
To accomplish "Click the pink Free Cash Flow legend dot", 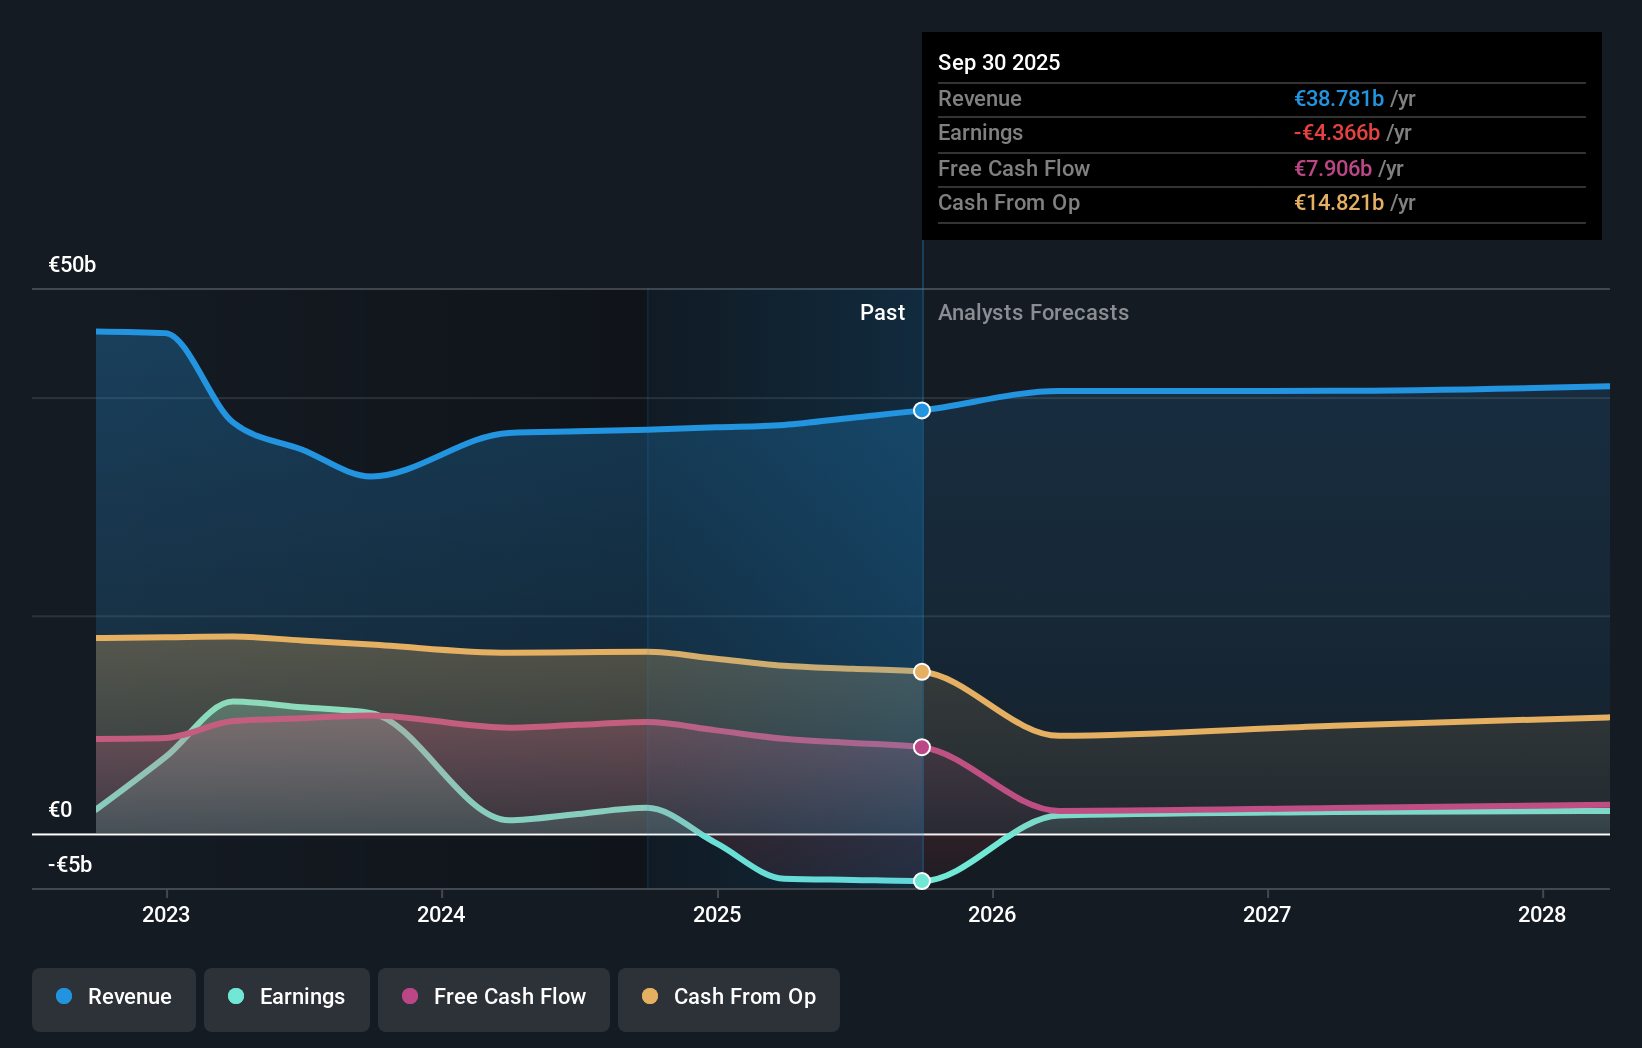I will 408,997.
